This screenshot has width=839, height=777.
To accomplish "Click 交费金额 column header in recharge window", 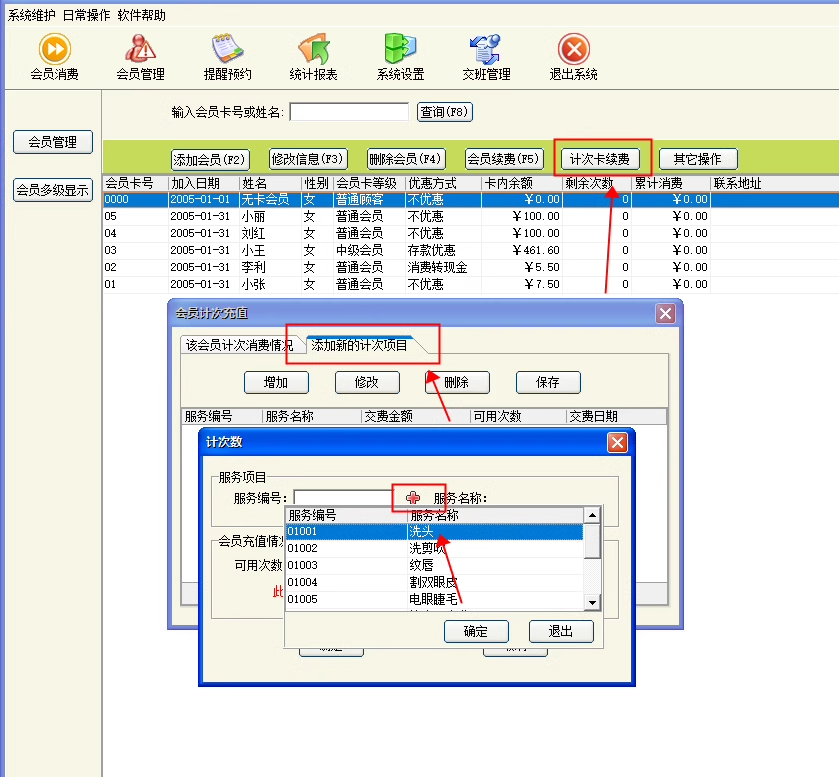I will [x=416, y=416].
